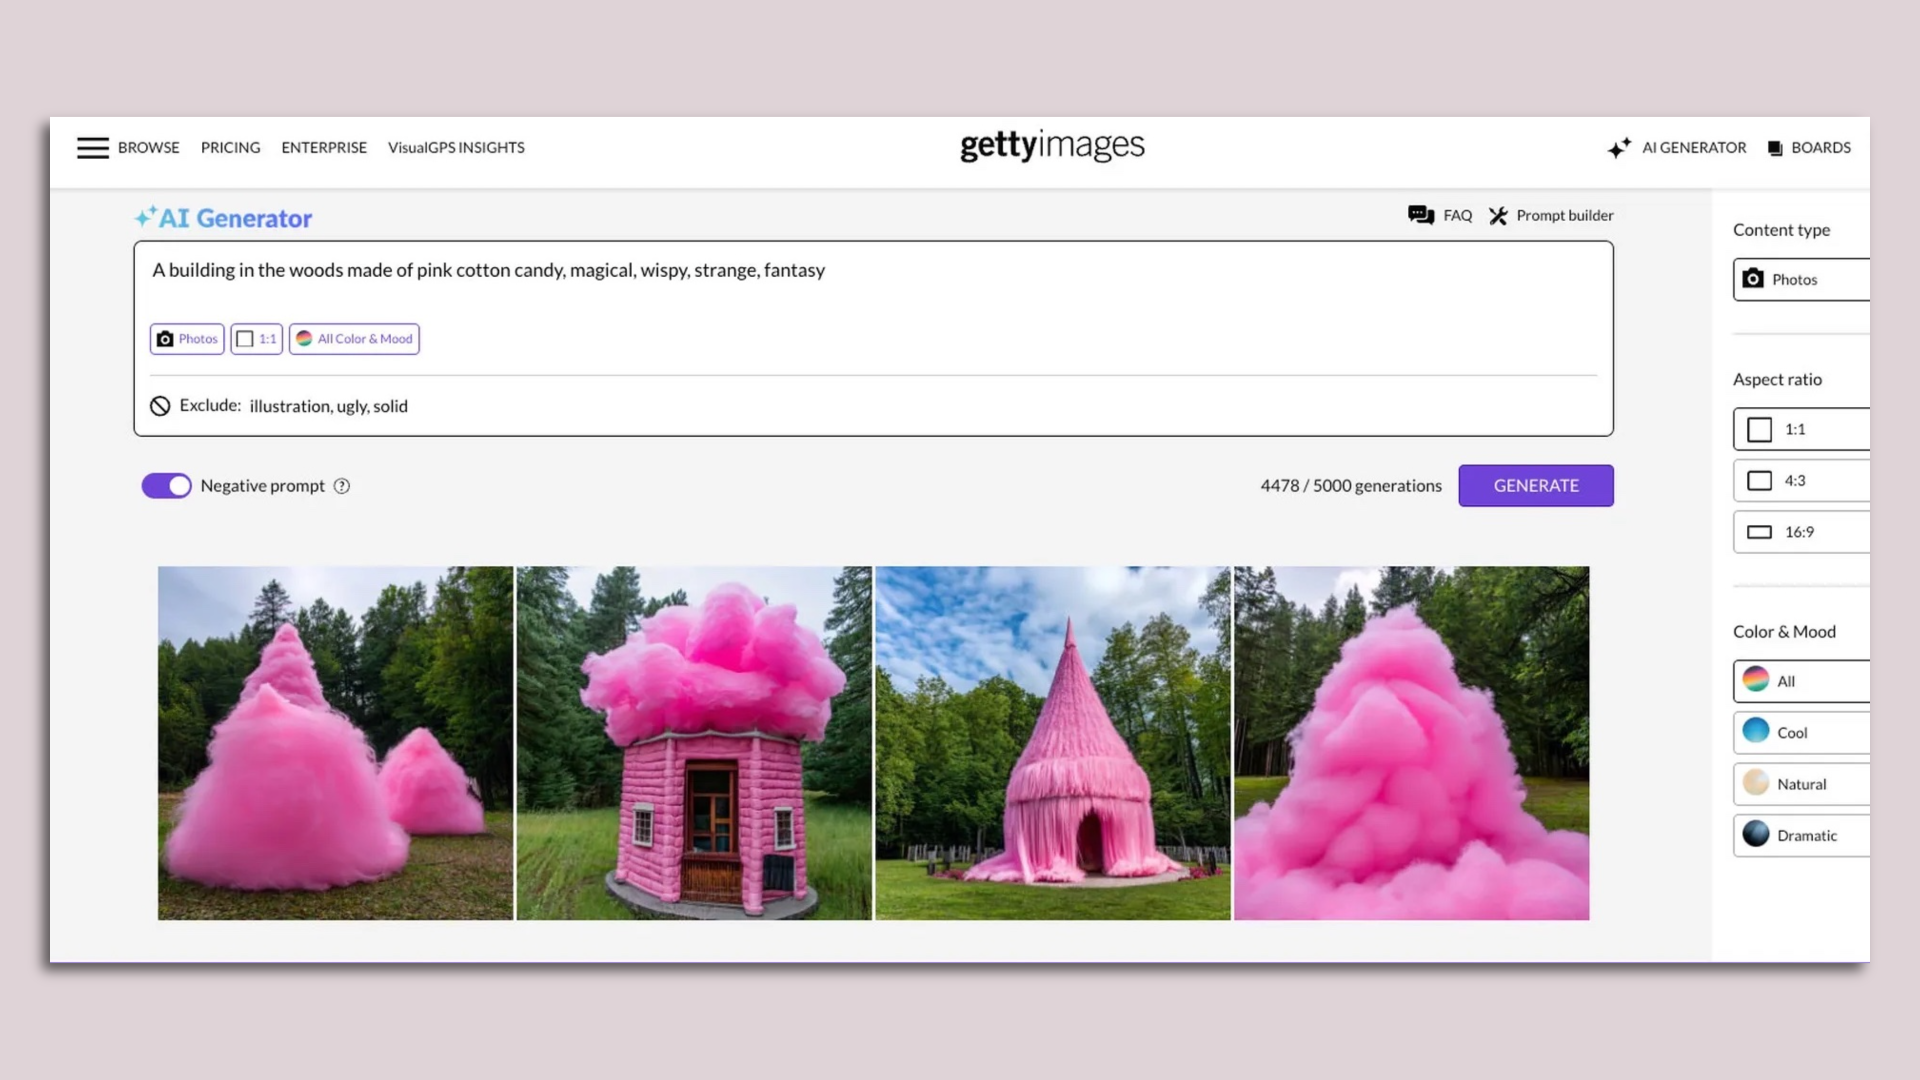Open the hamburger menu
The width and height of the screenshot is (1920, 1080).
[92, 147]
